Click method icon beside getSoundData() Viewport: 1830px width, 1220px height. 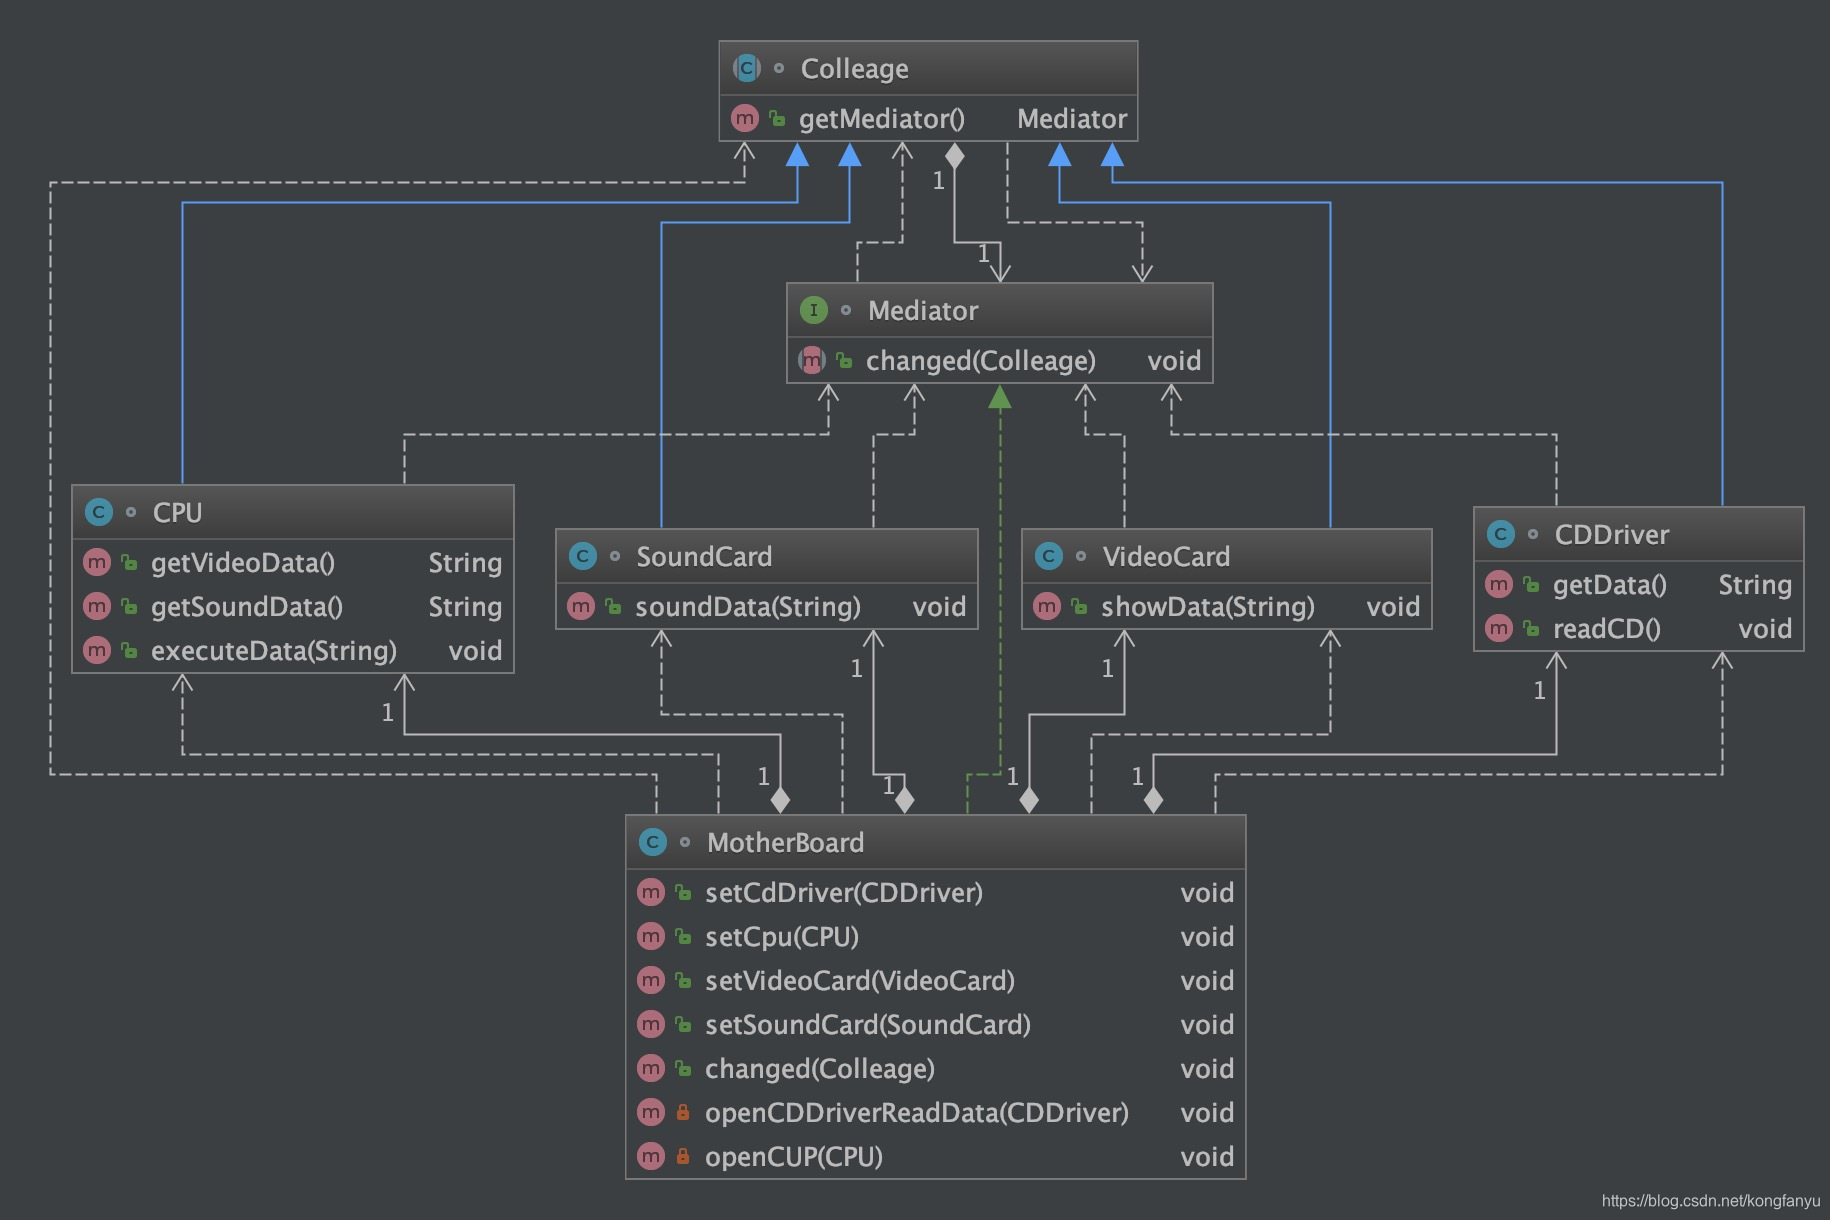pyautogui.click(x=96, y=606)
